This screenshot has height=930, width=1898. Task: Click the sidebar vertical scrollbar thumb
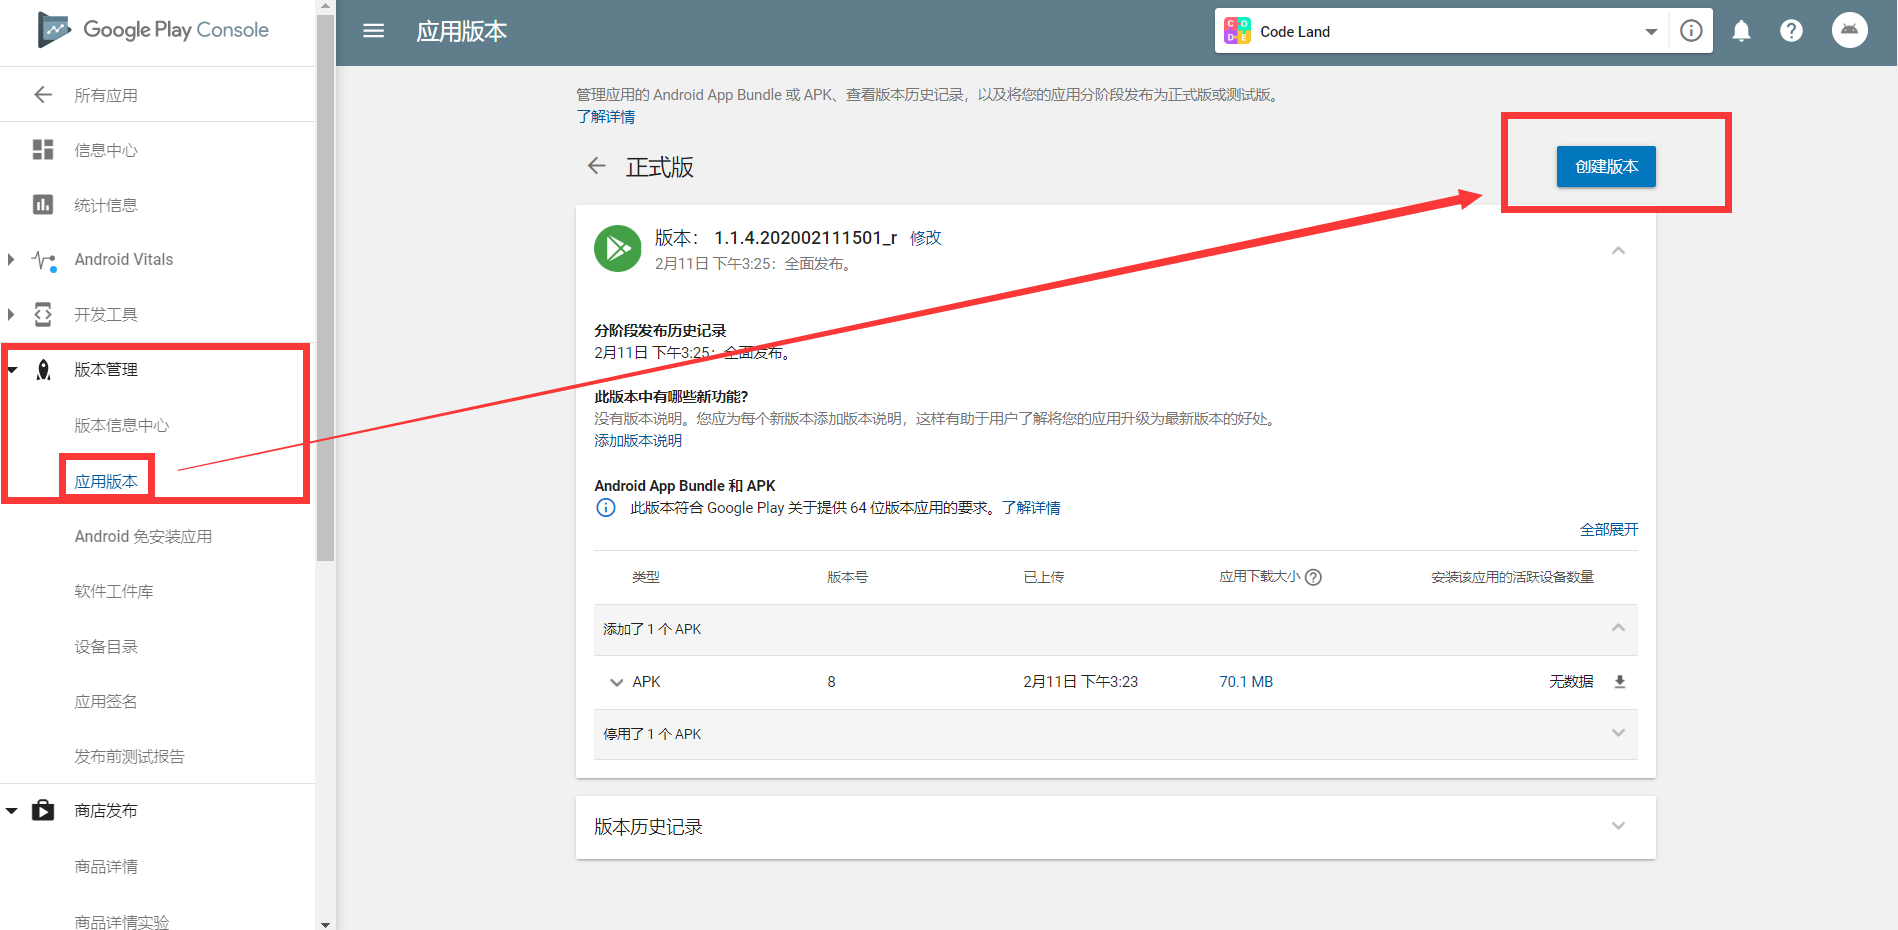[x=325, y=287]
